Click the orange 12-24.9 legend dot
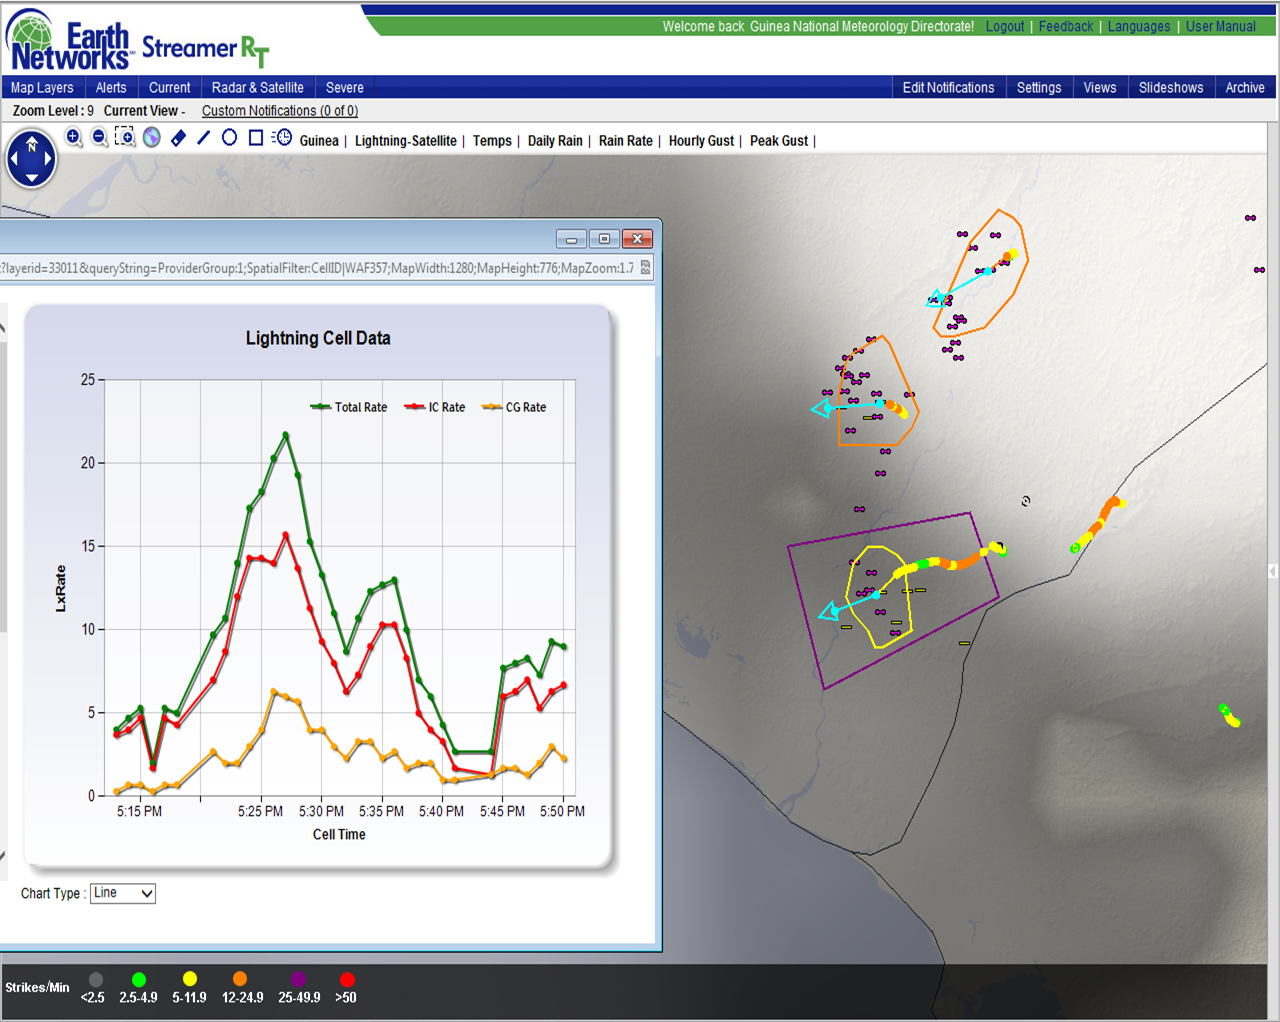1280x1022 pixels. [x=240, y=979]
